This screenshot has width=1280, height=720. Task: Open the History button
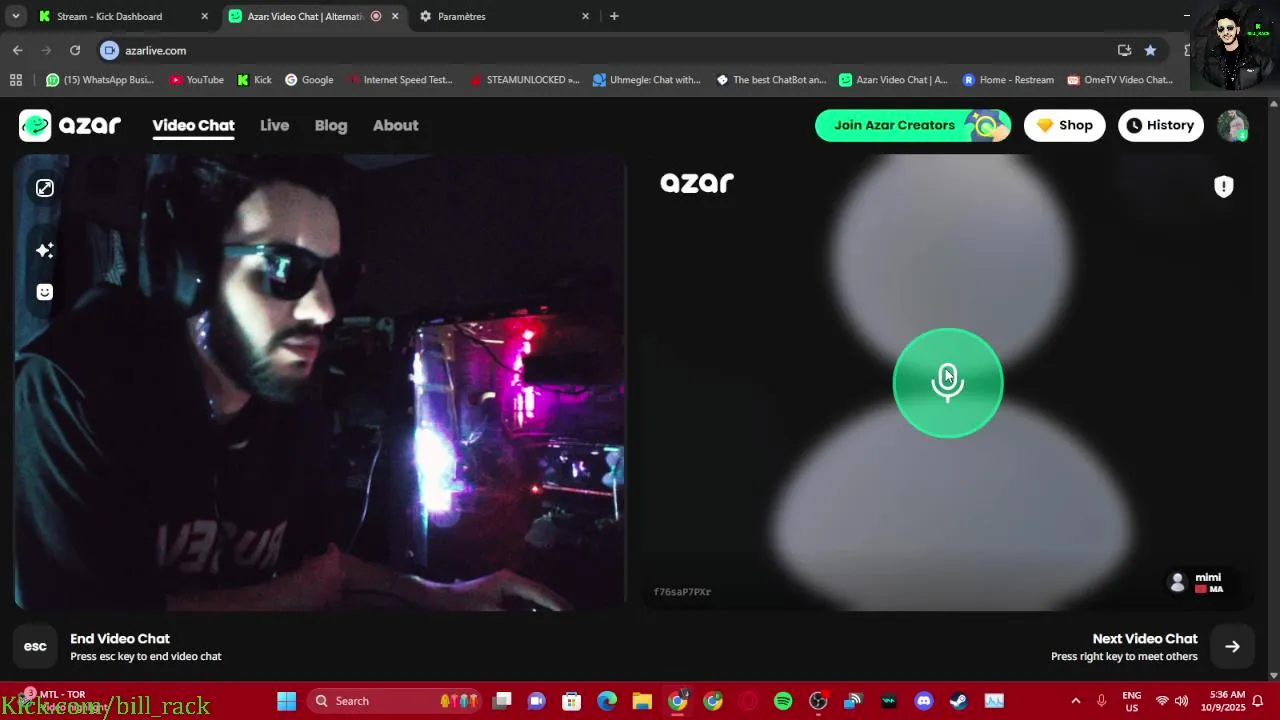click(1161, 125)
